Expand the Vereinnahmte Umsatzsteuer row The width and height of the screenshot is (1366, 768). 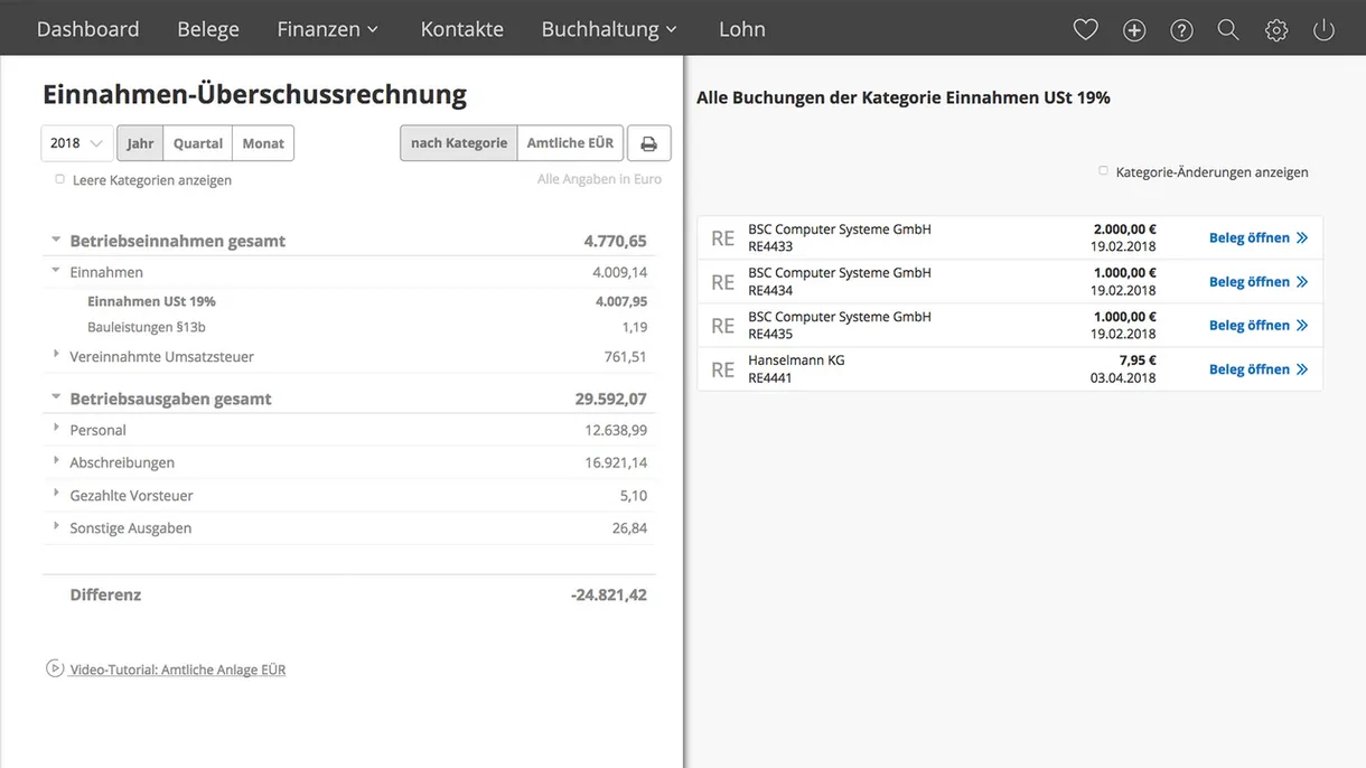[x=56, y=355]
